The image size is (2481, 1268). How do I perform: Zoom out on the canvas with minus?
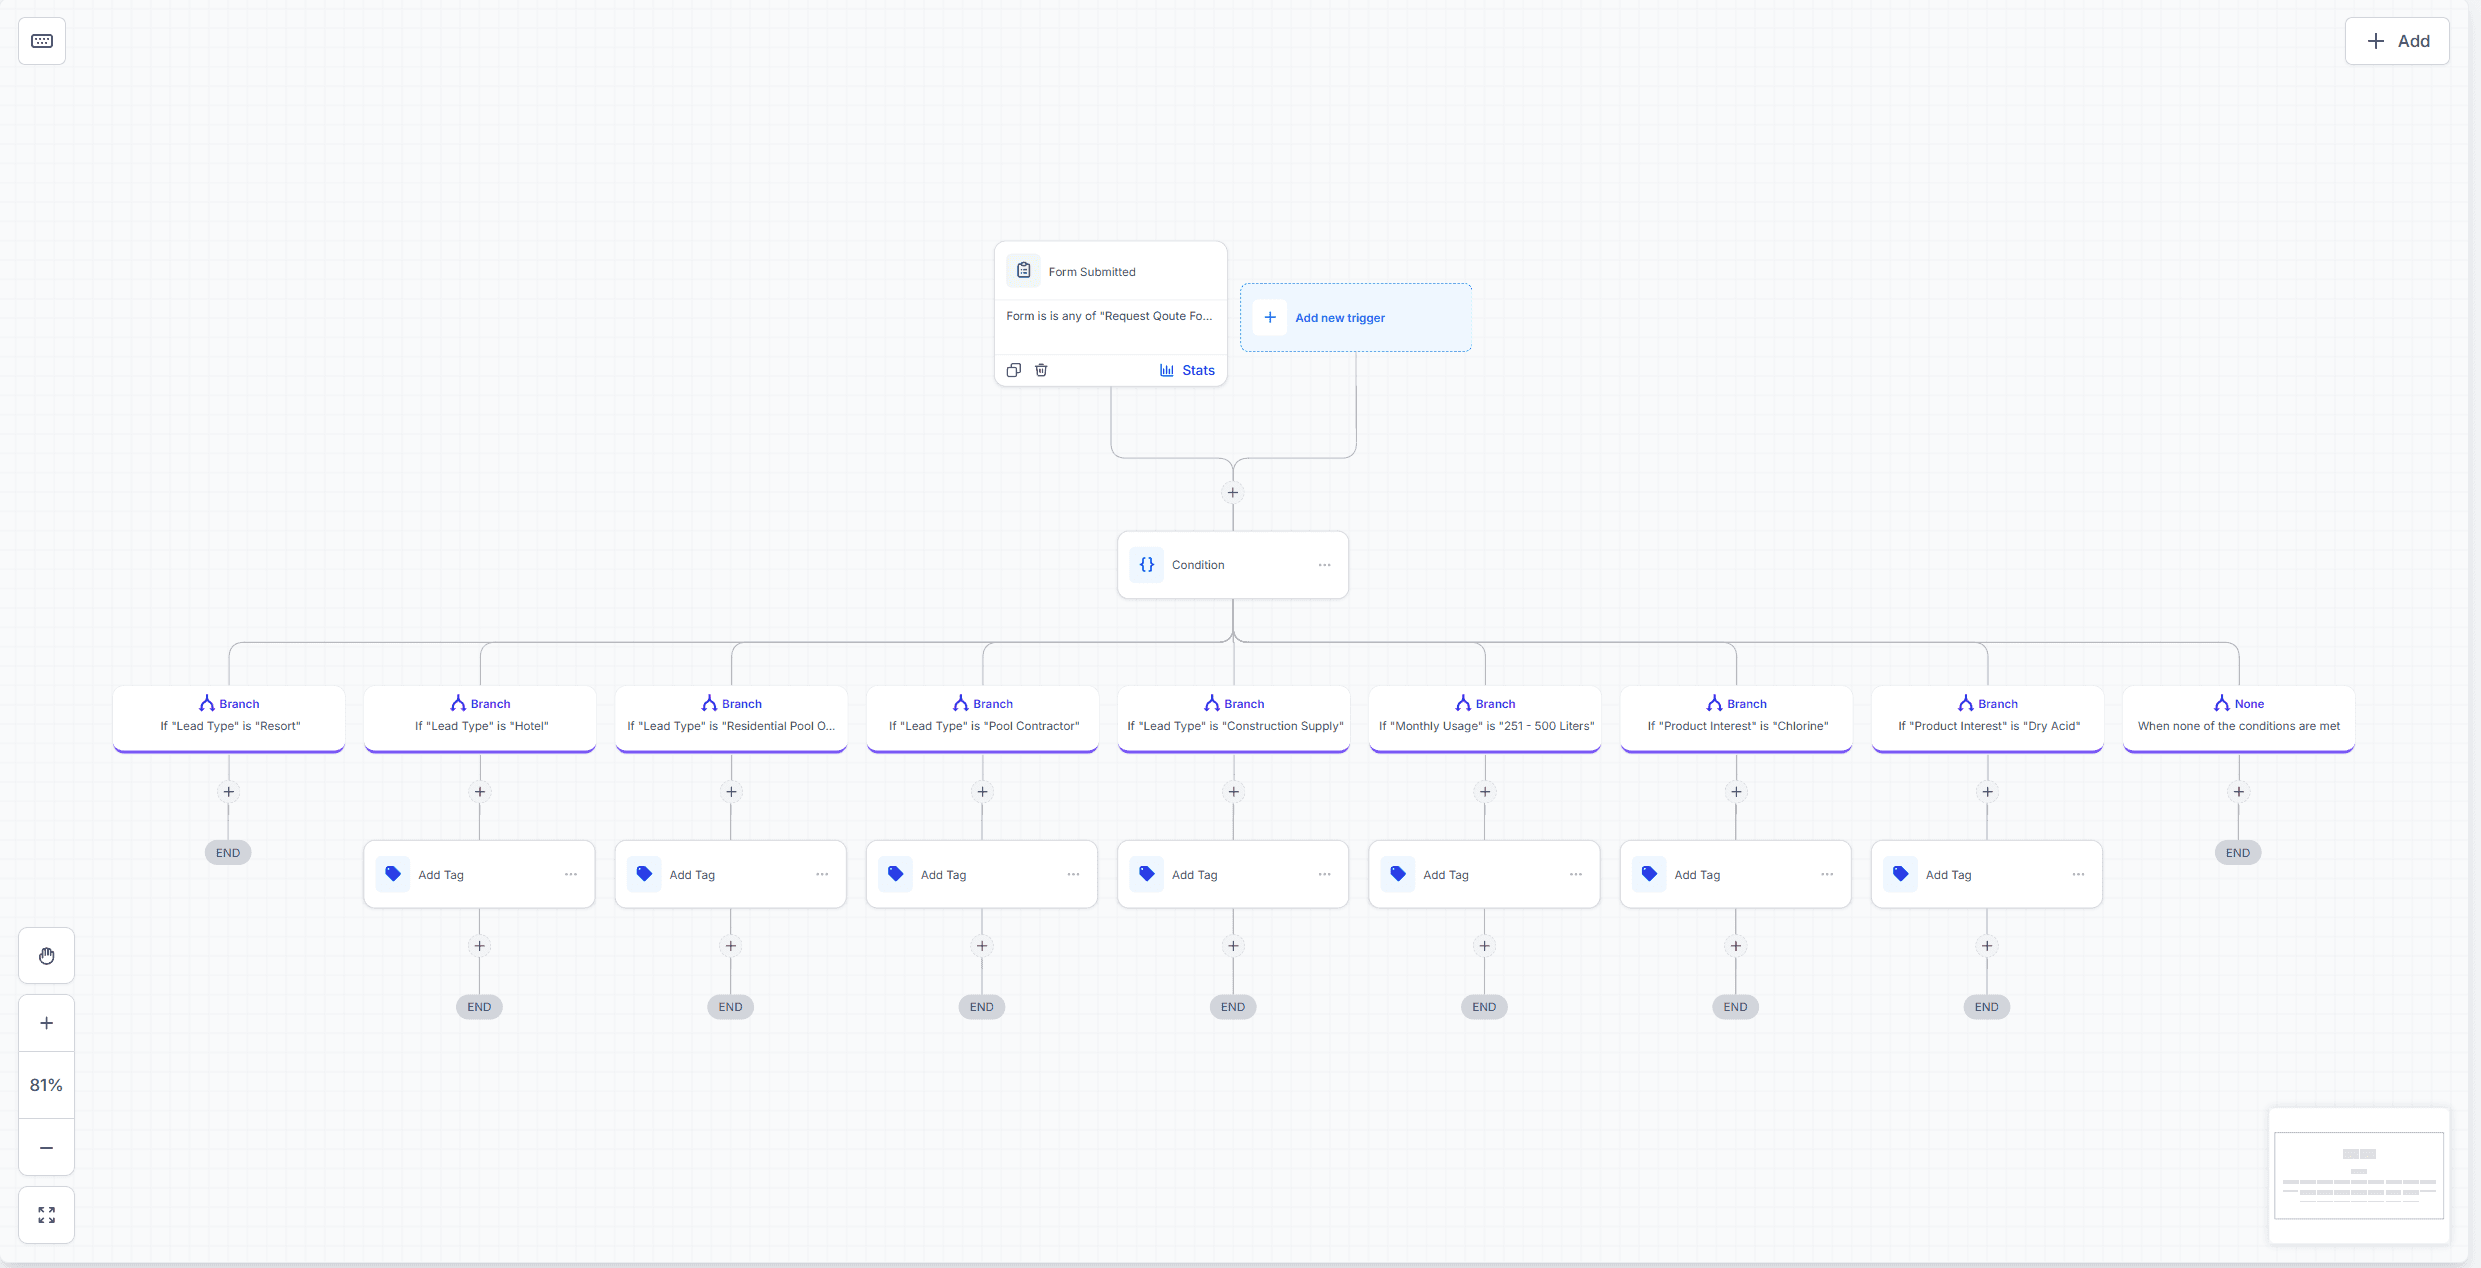47,1148
